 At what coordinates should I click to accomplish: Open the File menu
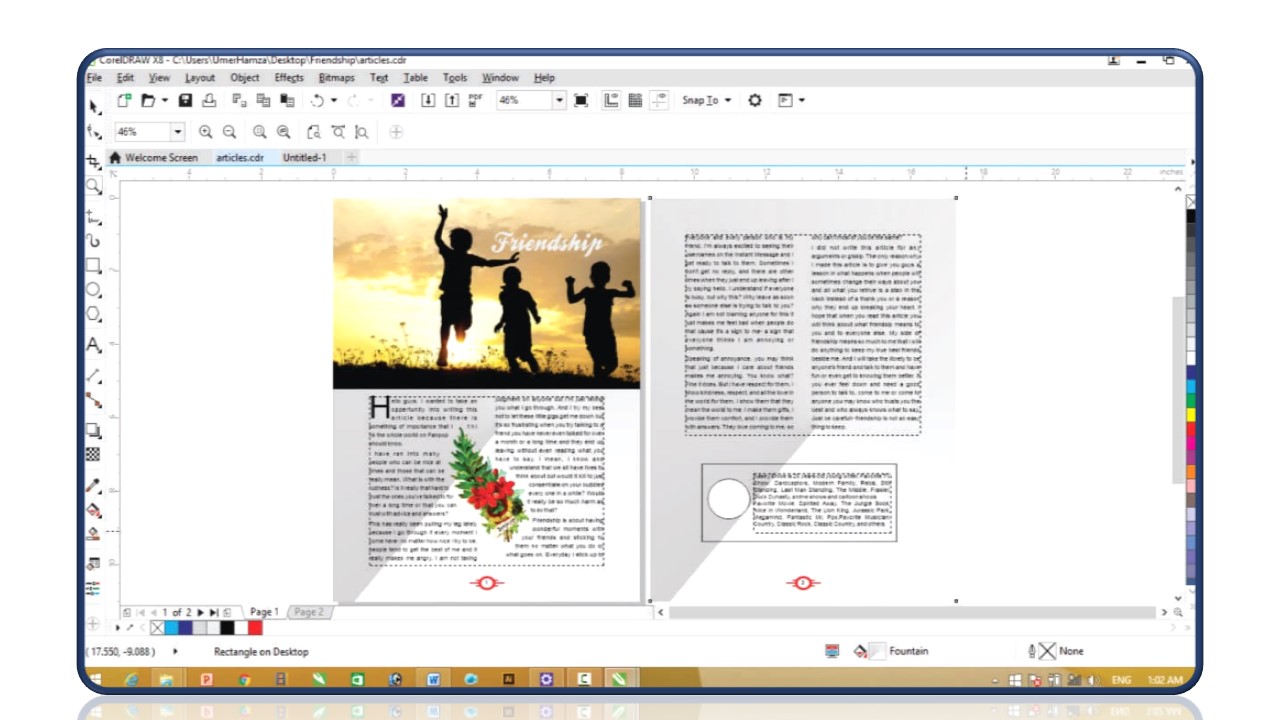pyautogui.click(x=94, y=77)
